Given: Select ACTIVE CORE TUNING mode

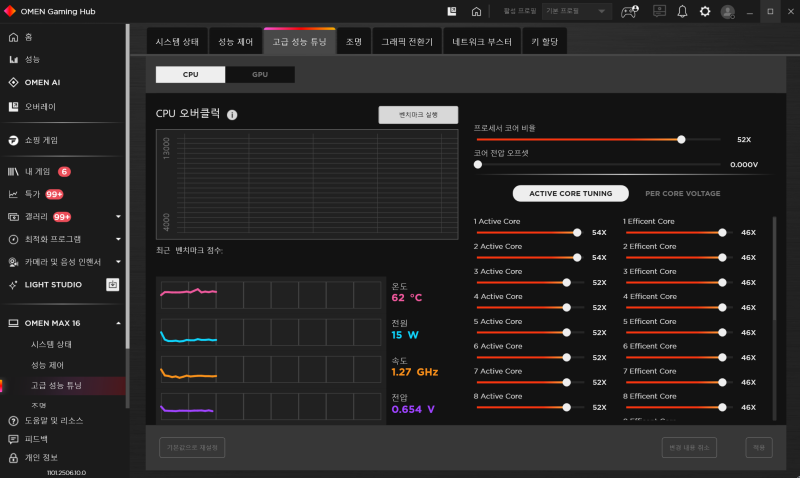Looking at the screenshot, I should click(x=570, y=193).
